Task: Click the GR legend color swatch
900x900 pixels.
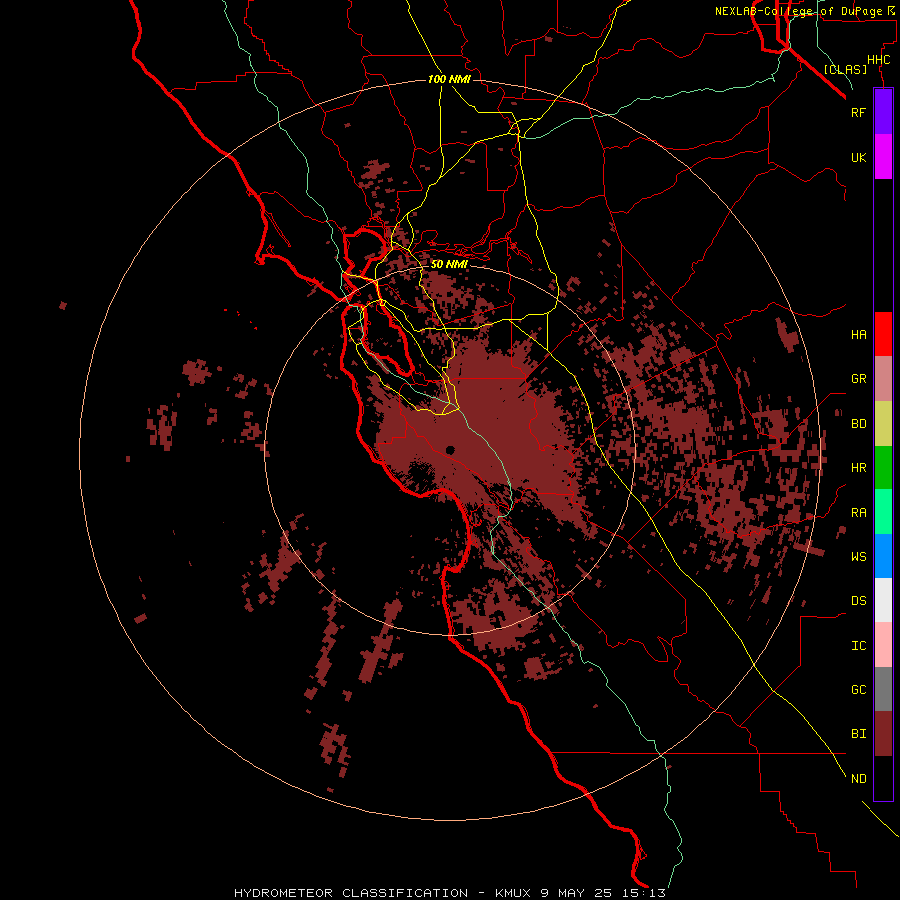Action: pos(883,379)
